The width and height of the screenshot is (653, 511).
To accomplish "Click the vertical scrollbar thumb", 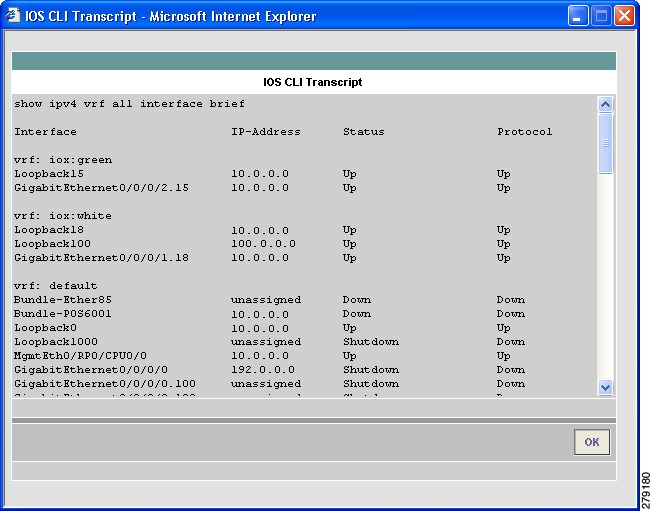I will click(x=606, y=143).
